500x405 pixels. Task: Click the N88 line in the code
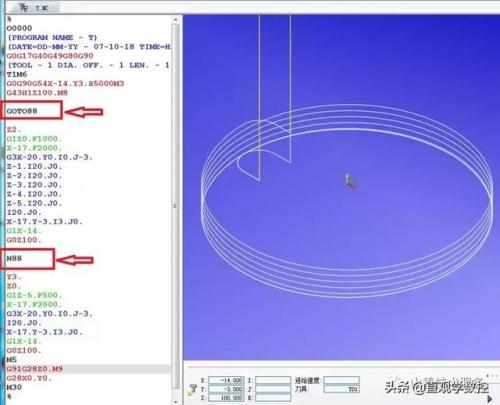[14, 258]
